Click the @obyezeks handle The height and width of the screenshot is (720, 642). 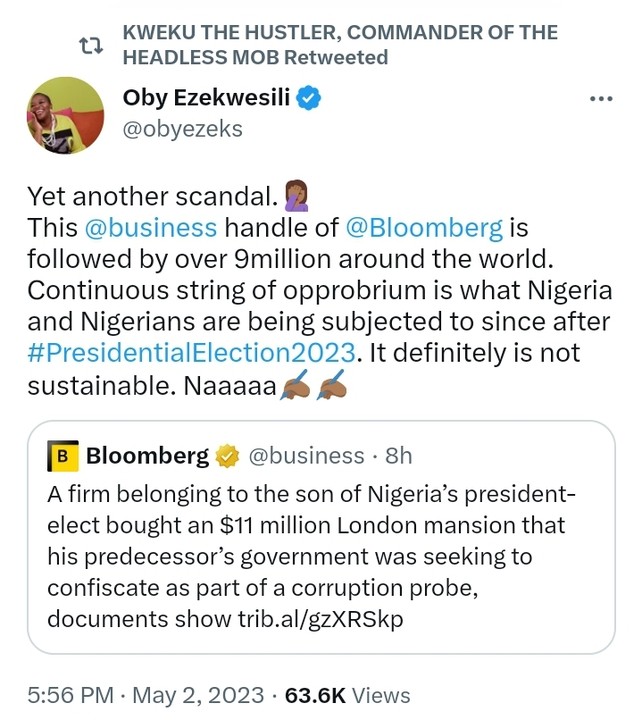(x=182, y=129)
